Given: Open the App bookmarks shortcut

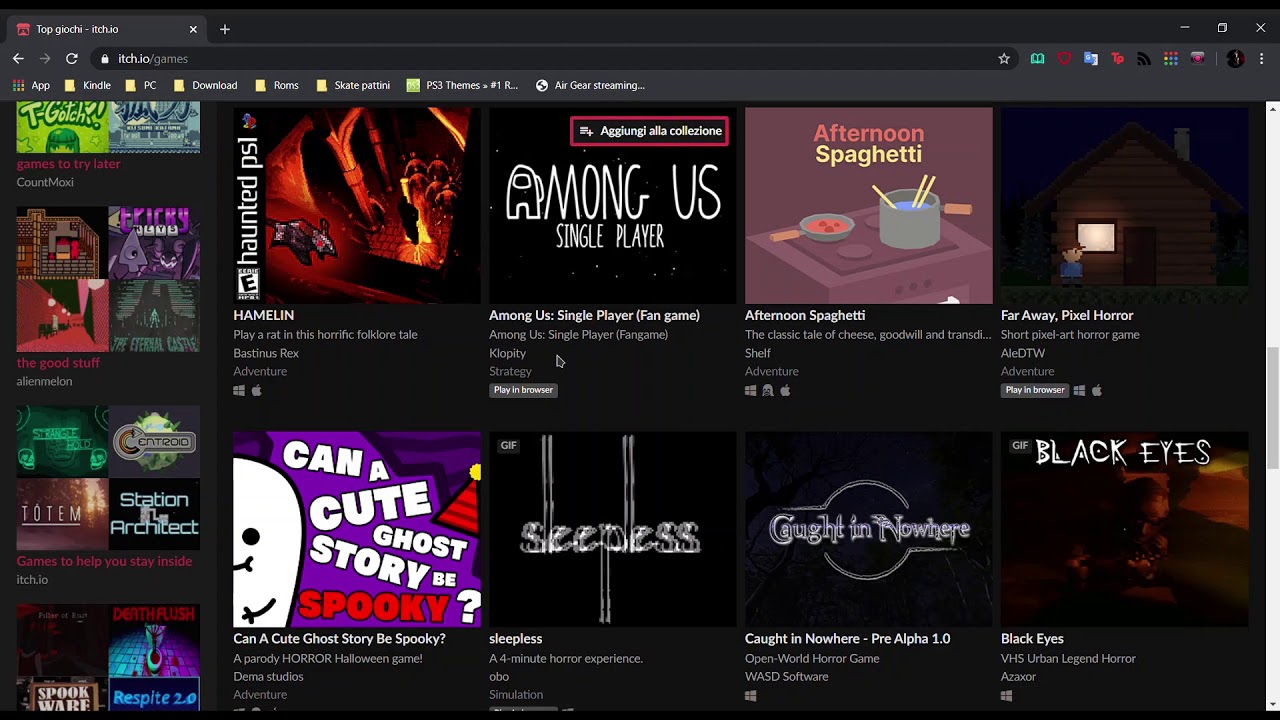Looking at the screenshot, I should [x=31, y=85].
